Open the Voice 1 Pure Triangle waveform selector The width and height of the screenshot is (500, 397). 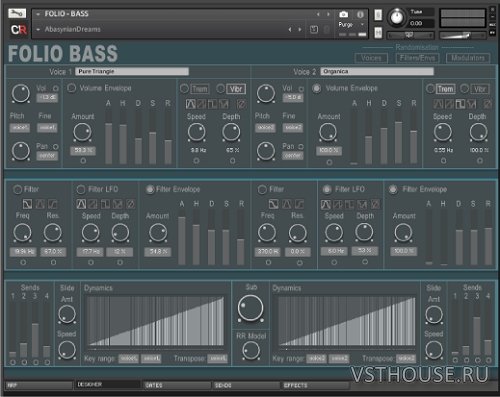coord(132,71)
